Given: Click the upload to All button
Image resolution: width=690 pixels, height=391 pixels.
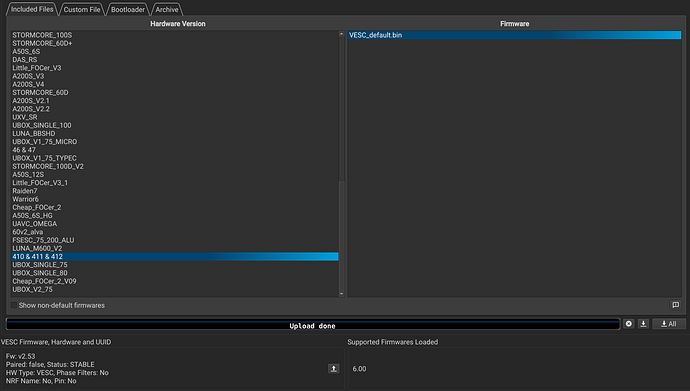Looking at the screenshot, I should pyautogui.click(x=669, y=324).
